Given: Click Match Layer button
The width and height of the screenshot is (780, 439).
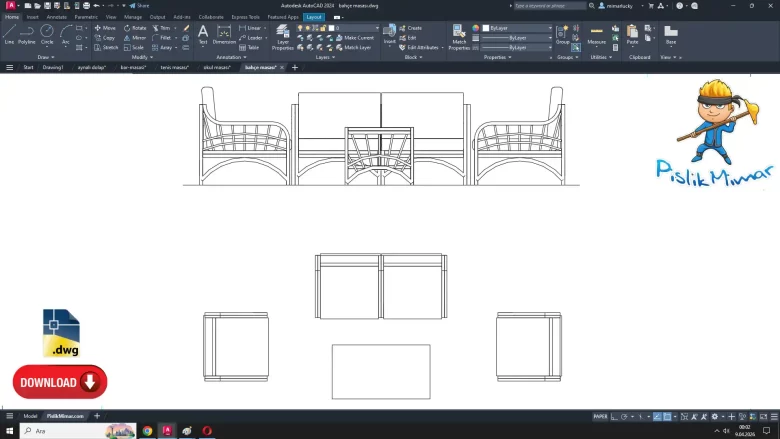Looking at the screenshot, I should pos(354,48).
